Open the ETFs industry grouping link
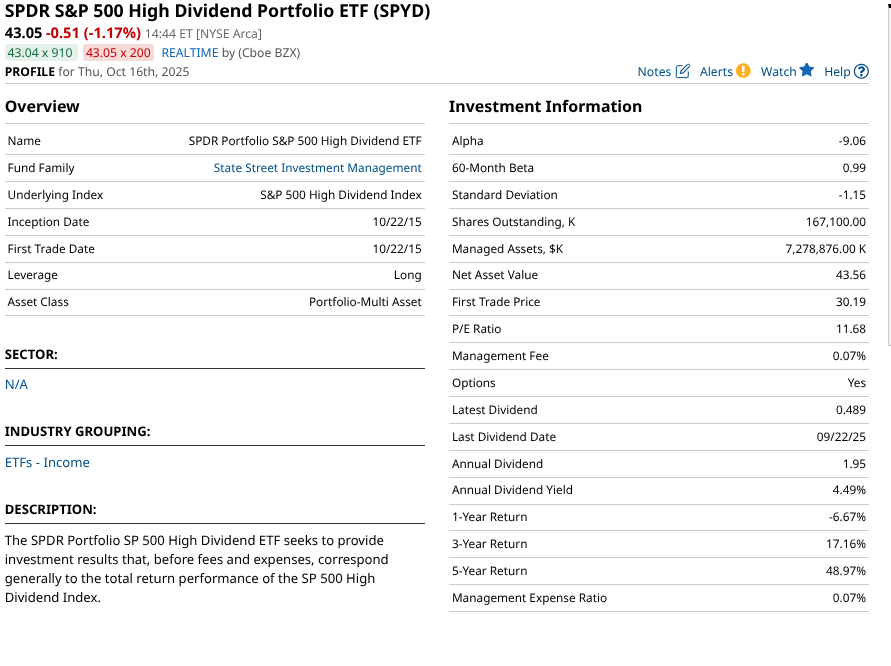891x666 pixels. (19, 463)
